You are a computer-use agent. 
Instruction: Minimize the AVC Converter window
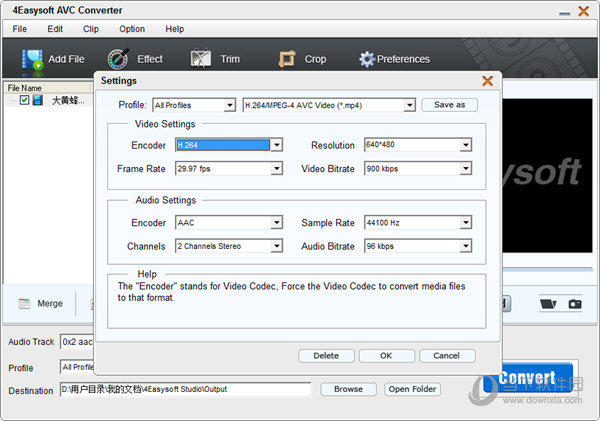(x=564, y=12)
